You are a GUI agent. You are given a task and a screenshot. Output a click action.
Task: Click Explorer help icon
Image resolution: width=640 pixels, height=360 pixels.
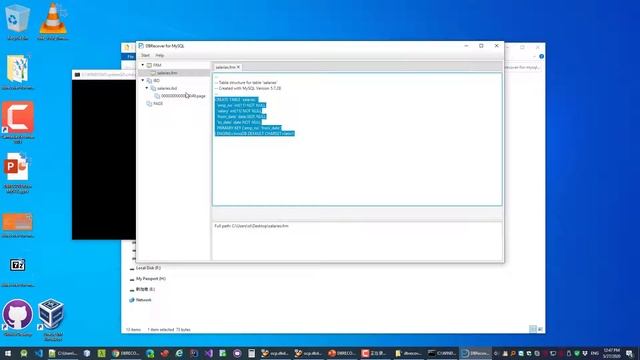541,56
